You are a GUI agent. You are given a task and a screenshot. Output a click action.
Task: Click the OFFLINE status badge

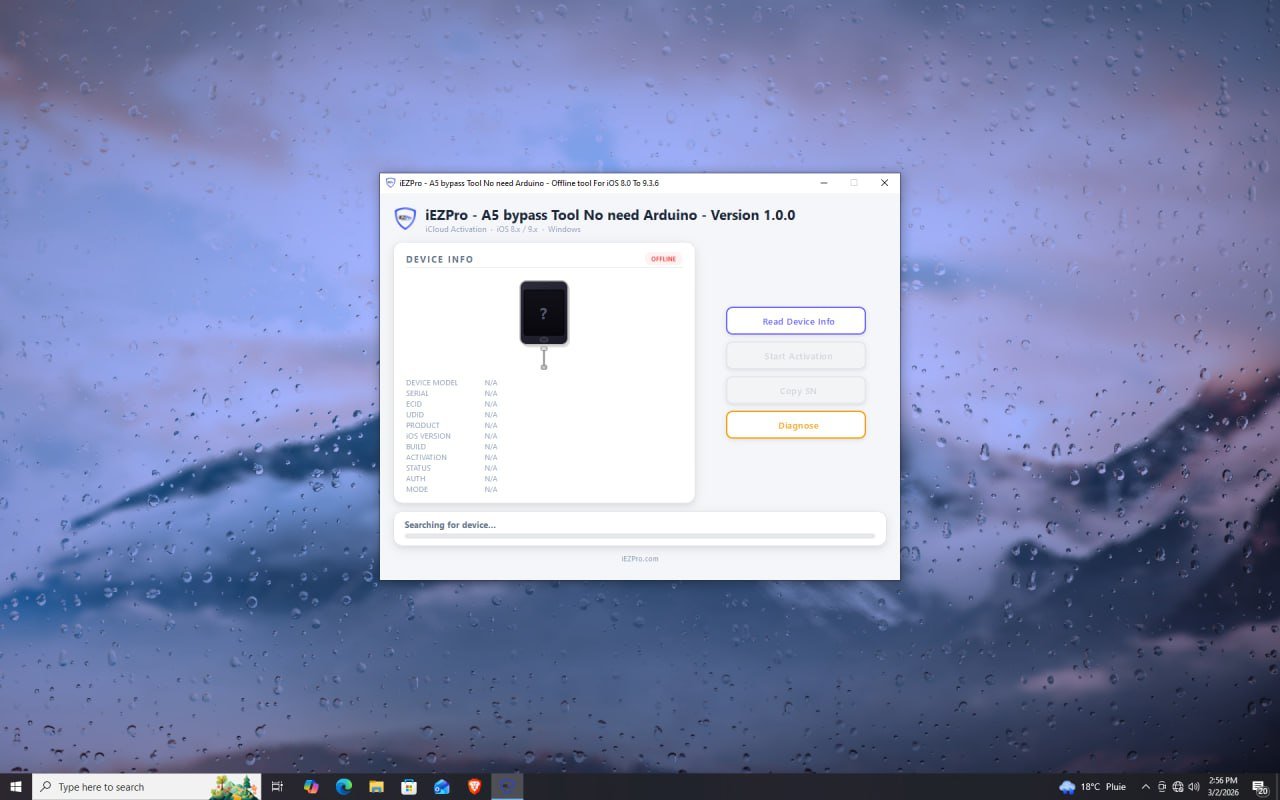click(663, 258)
